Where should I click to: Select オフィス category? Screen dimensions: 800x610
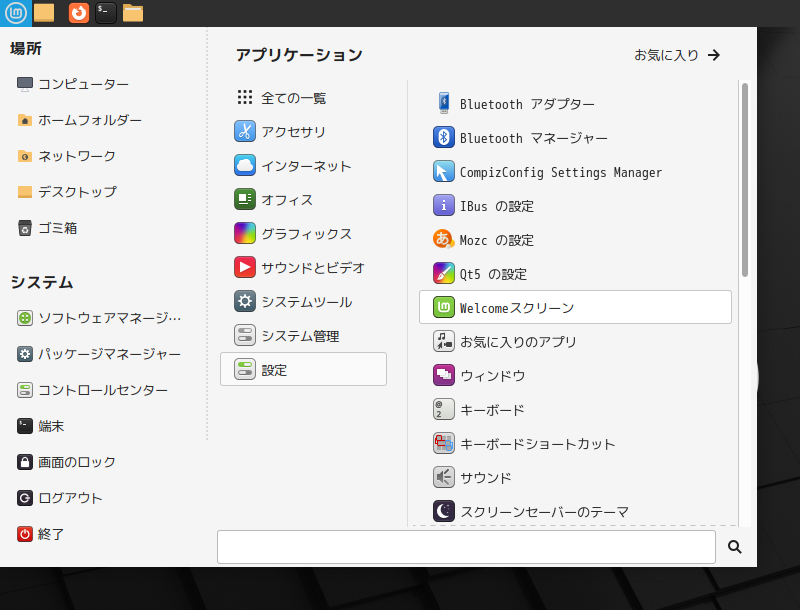(303, 199)
